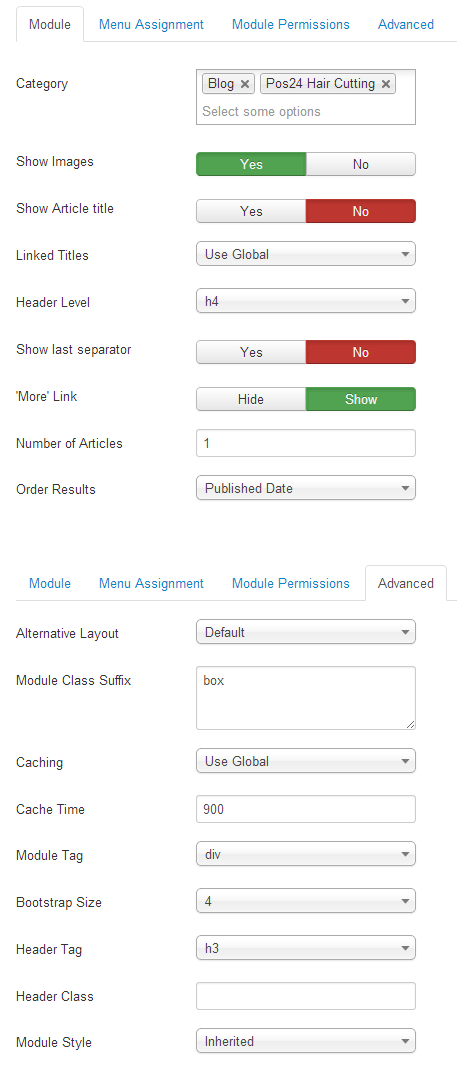The width and height of the screenshot is (457, 1071).
Task: Open the top Module Permissions tab
Action: [291, 25]
